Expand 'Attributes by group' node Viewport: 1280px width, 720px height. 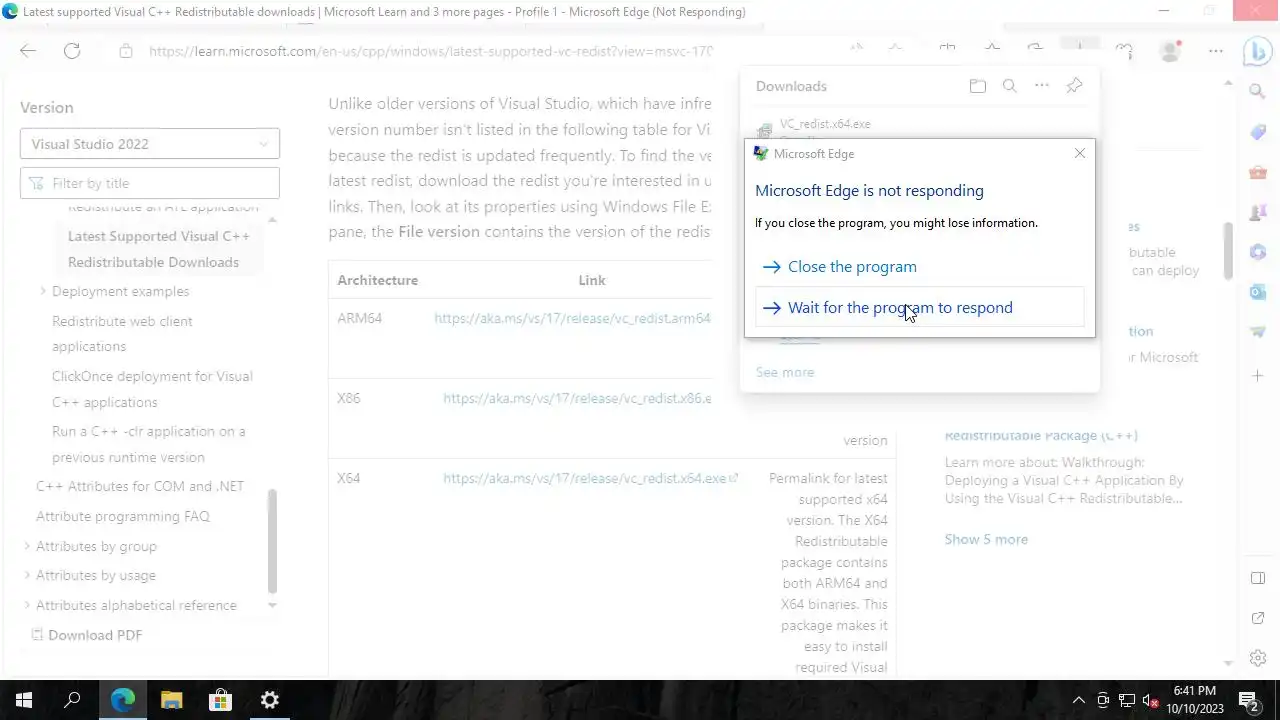pos(27,546)
